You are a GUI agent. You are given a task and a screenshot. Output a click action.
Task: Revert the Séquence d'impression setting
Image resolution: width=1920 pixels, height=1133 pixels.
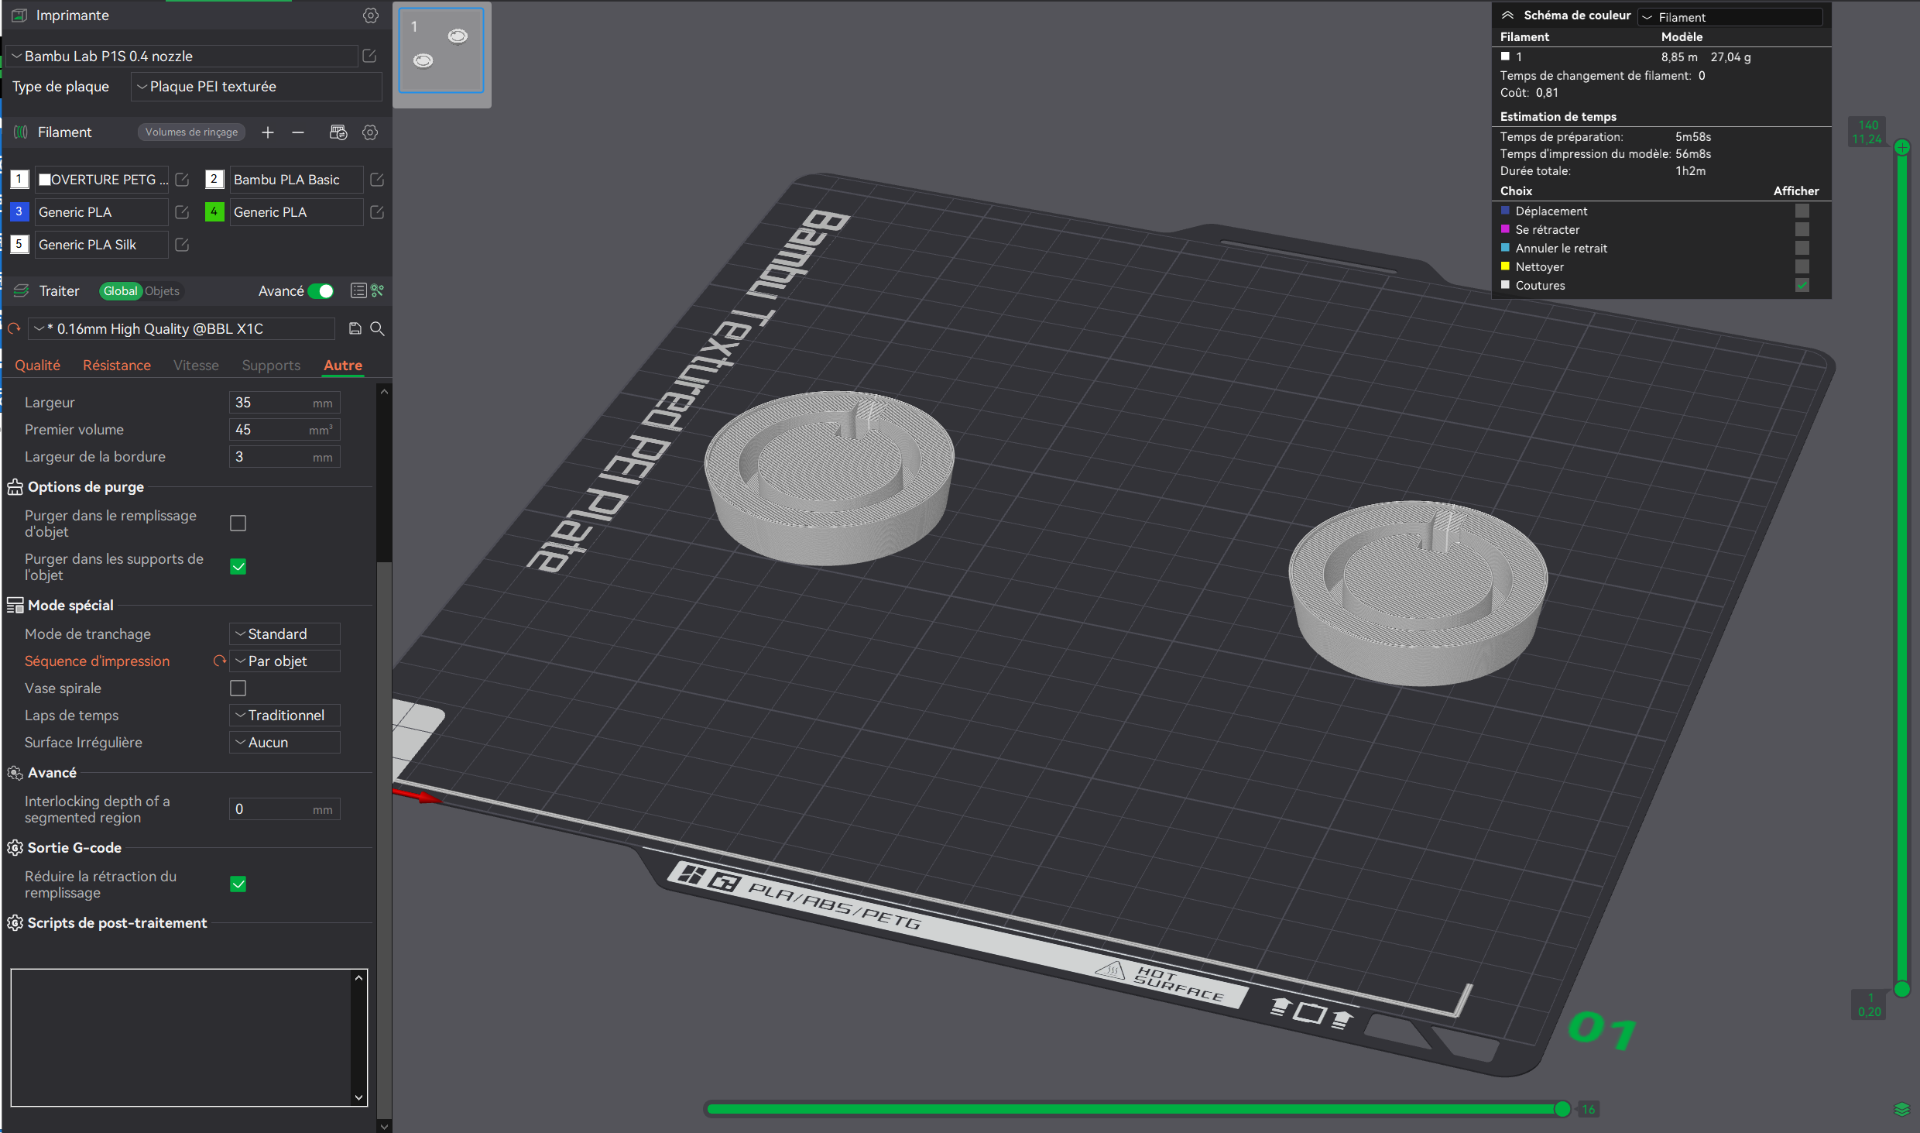[x=219, y=661]
